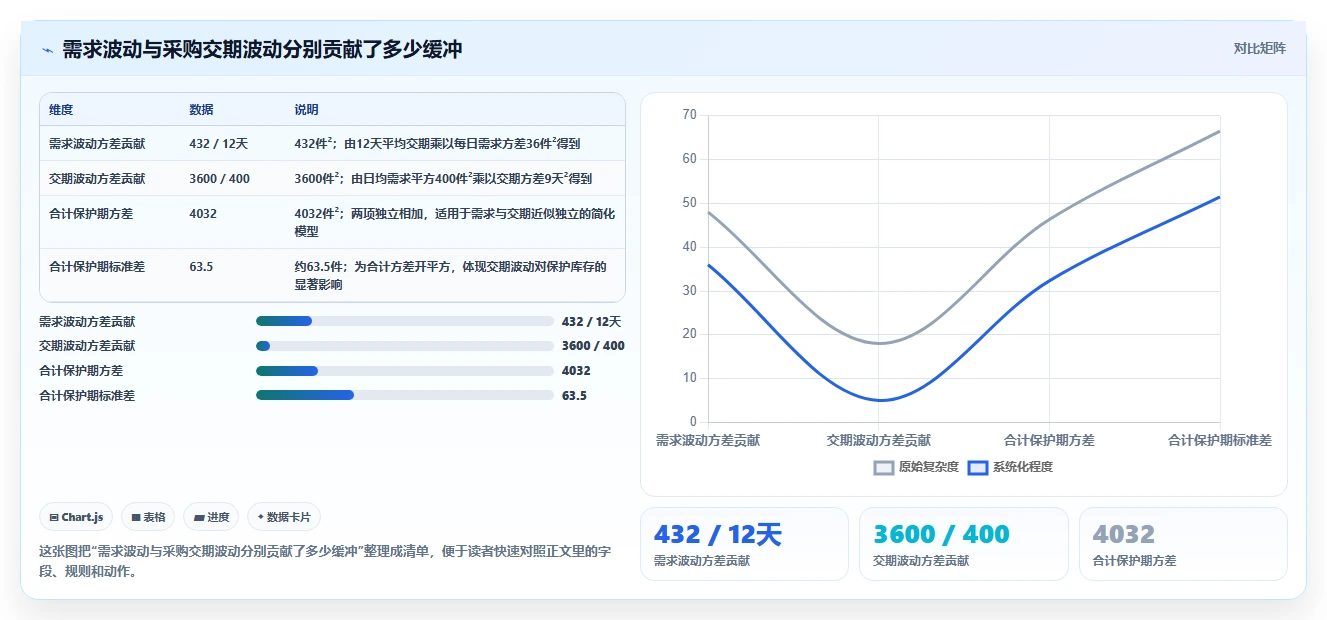Click the 交期波动方差贡献 progress bar
Viewport: 1327px width, 620px height.
coord(405,346)
